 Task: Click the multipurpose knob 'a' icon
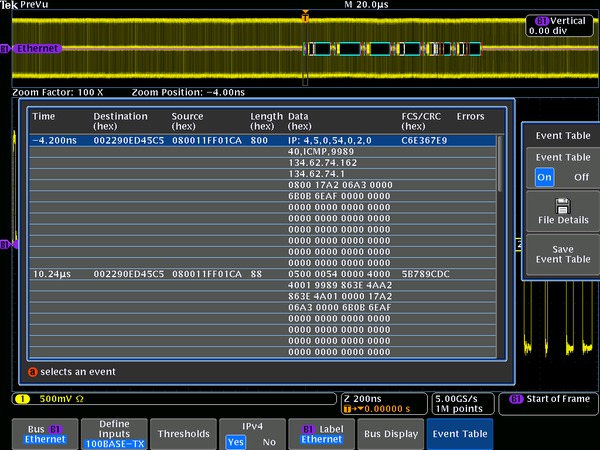(x=32, y=372)
